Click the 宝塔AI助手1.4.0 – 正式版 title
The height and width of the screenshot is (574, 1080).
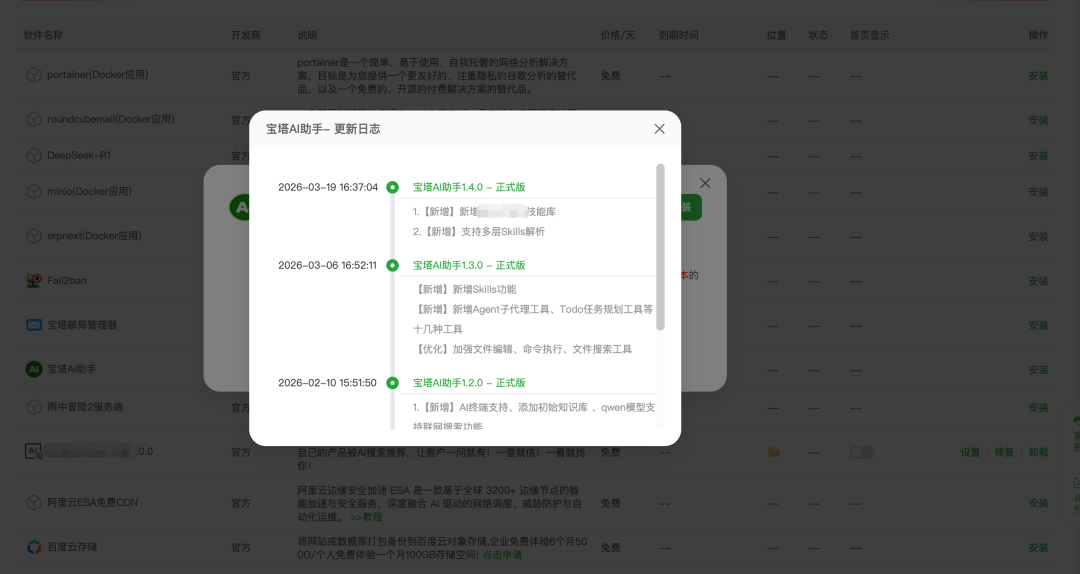(x=469, y=187)
